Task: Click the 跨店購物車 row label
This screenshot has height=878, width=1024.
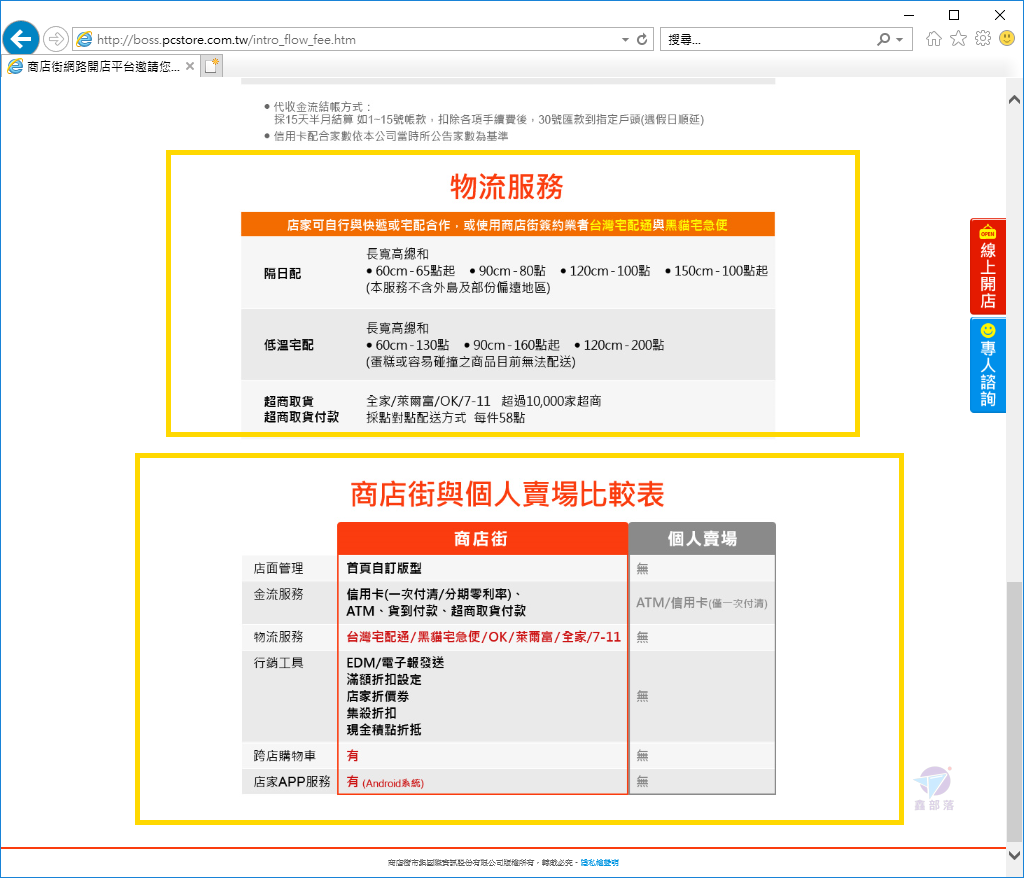Action: tap(285, 756)
